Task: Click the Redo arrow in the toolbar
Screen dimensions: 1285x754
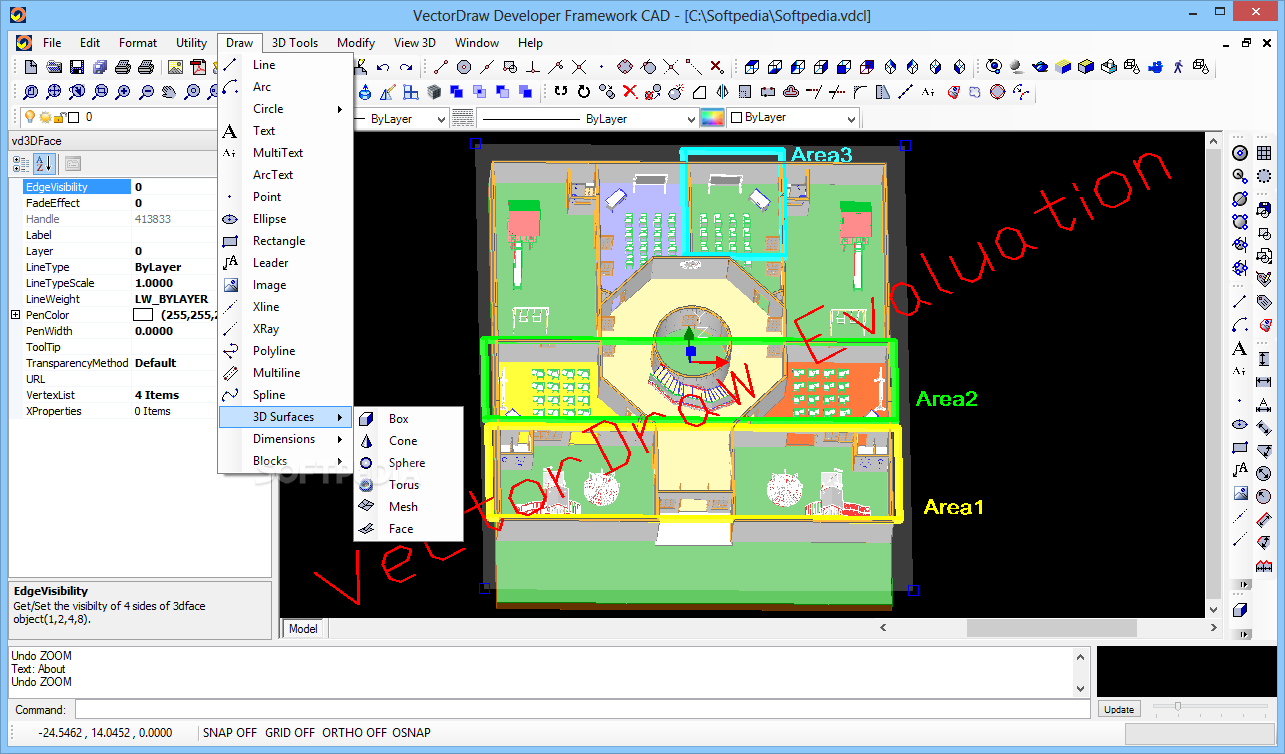Action: pos(406,67)
